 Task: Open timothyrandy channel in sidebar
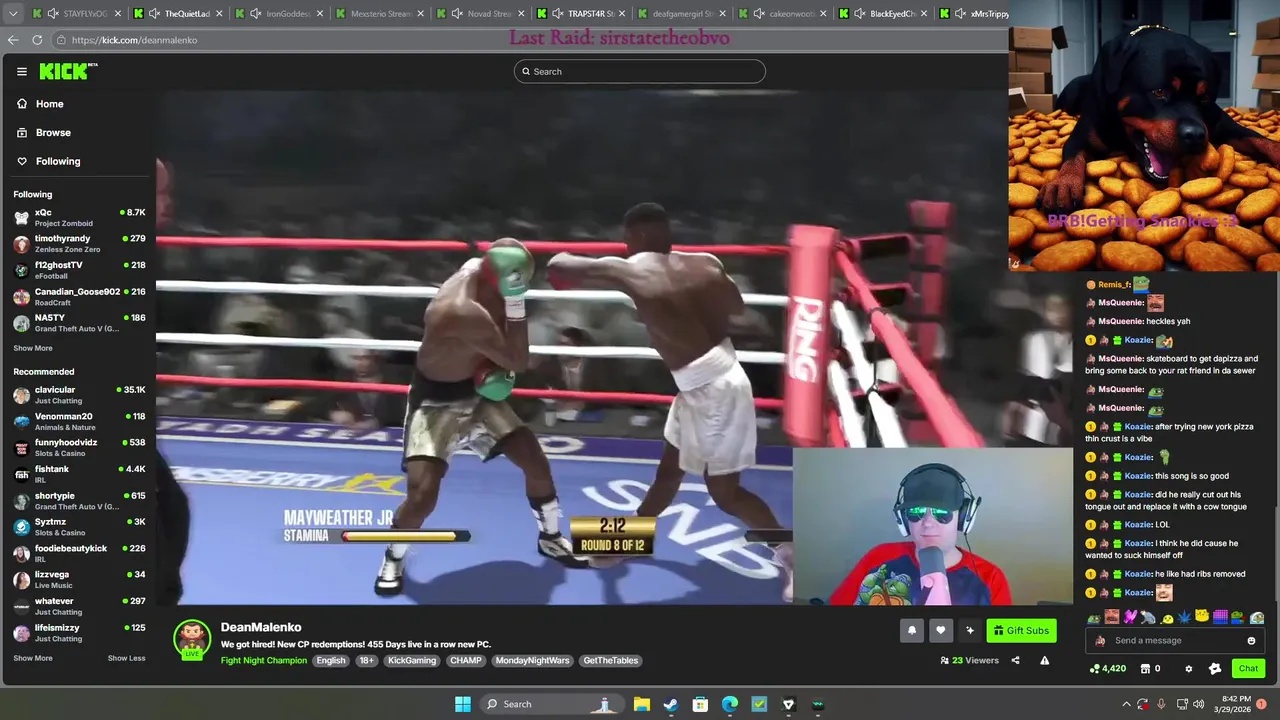click(x=78, y=243)
